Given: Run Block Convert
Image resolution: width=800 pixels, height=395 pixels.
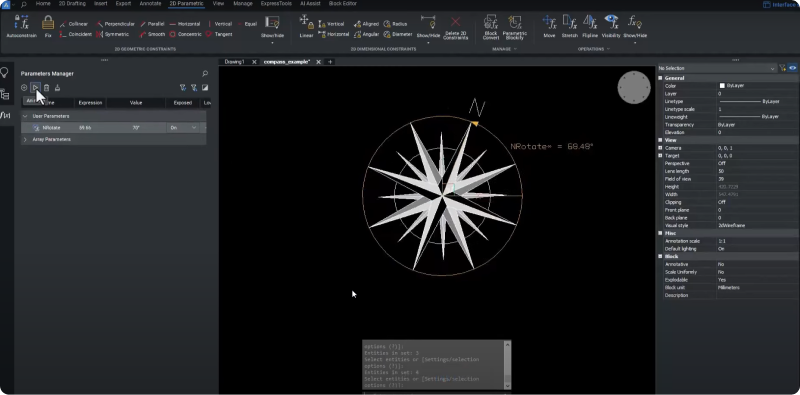Looking at the screenshot, I should coord(491,28).
